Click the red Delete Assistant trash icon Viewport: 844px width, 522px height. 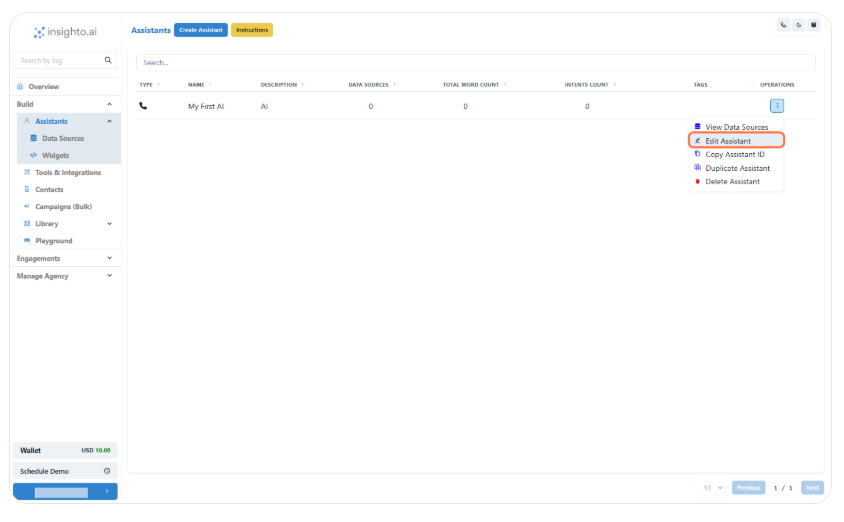click(x=698, y=181)
